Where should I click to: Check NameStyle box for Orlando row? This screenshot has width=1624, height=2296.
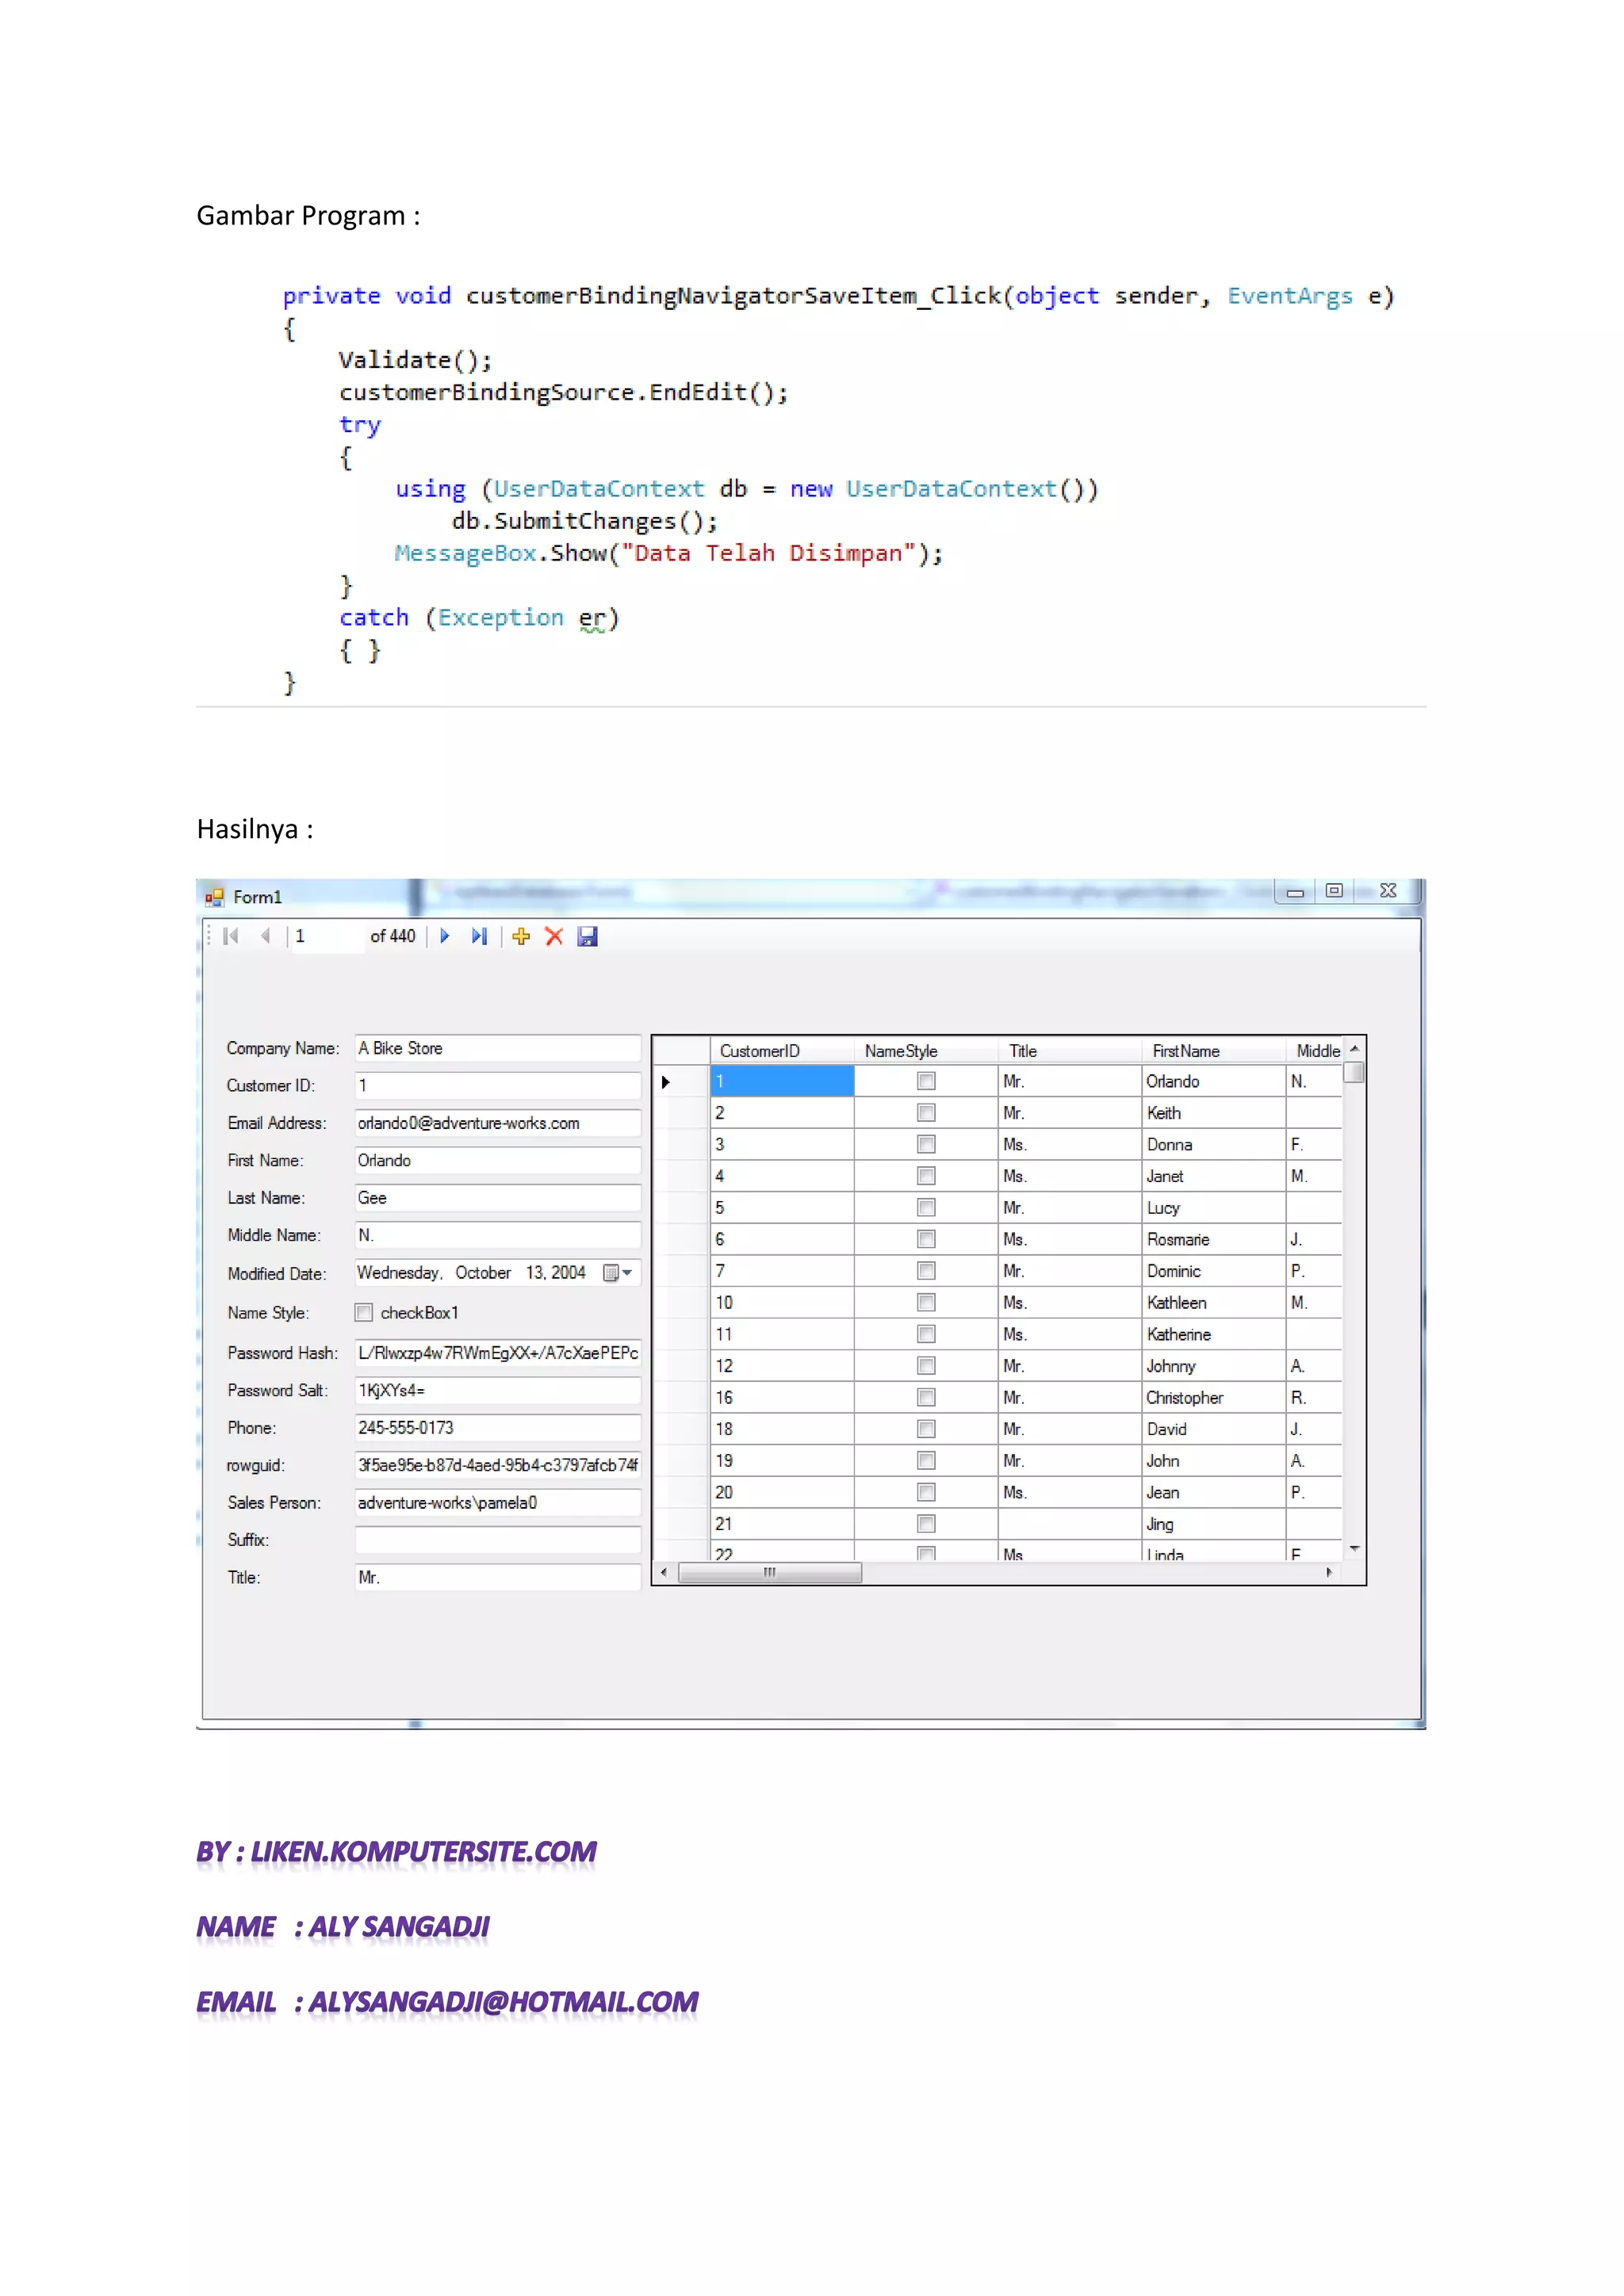pos(926,1081)
